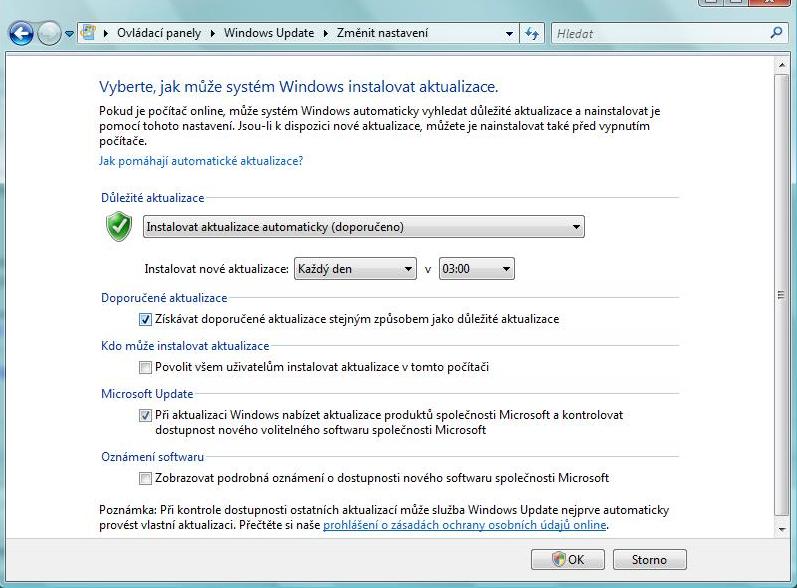
Task: Click the vertical scrollbar thumb
Action: [x=782, y=295]
